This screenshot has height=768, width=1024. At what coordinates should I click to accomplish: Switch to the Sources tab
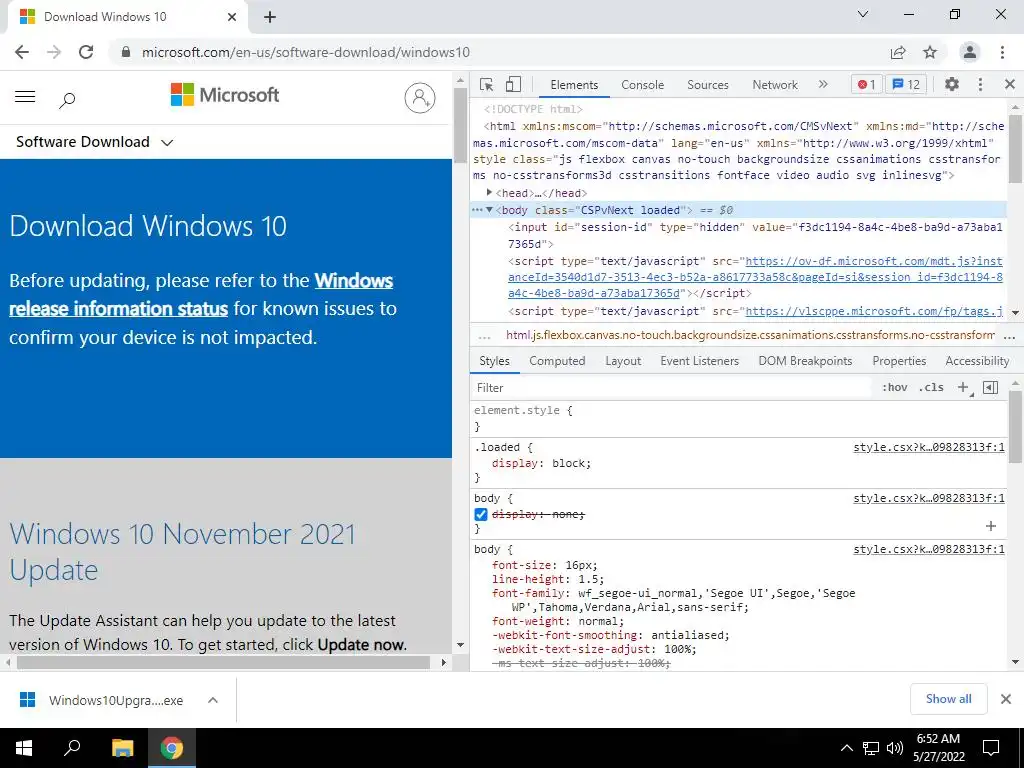pyautogui.click(x=707, y=85)
